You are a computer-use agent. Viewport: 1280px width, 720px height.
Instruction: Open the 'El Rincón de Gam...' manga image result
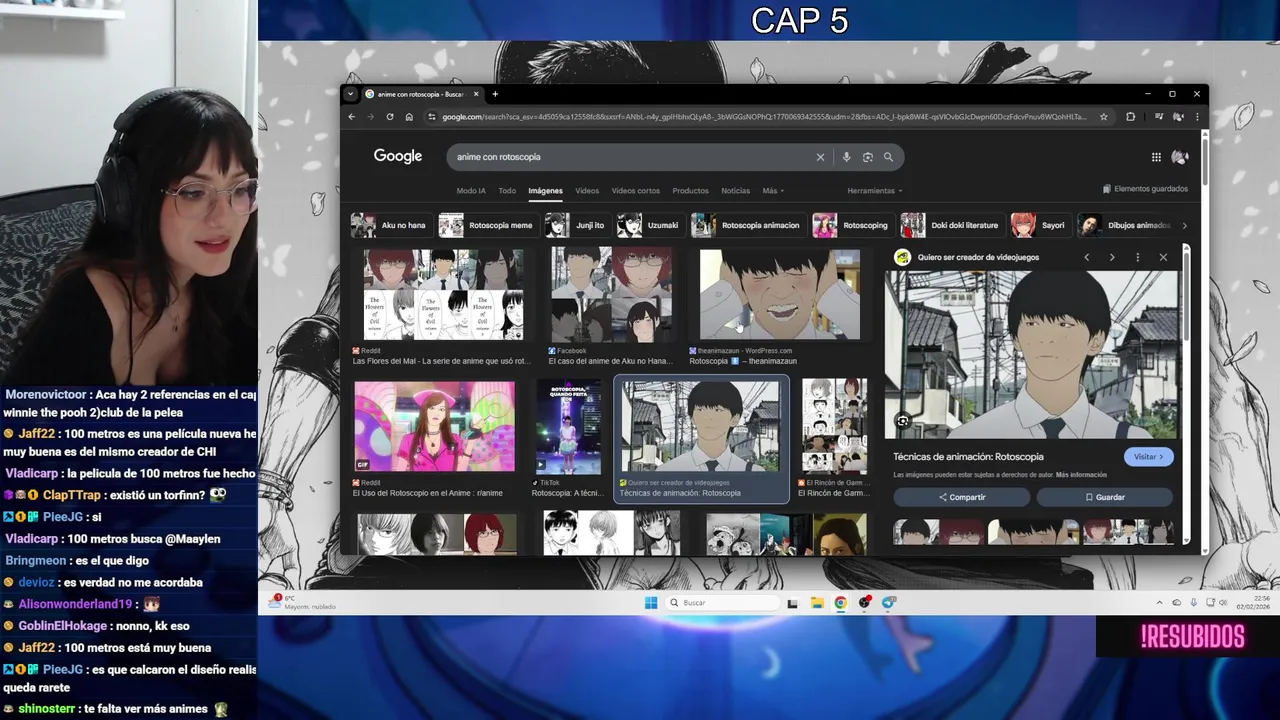click(x=834, y=427)
